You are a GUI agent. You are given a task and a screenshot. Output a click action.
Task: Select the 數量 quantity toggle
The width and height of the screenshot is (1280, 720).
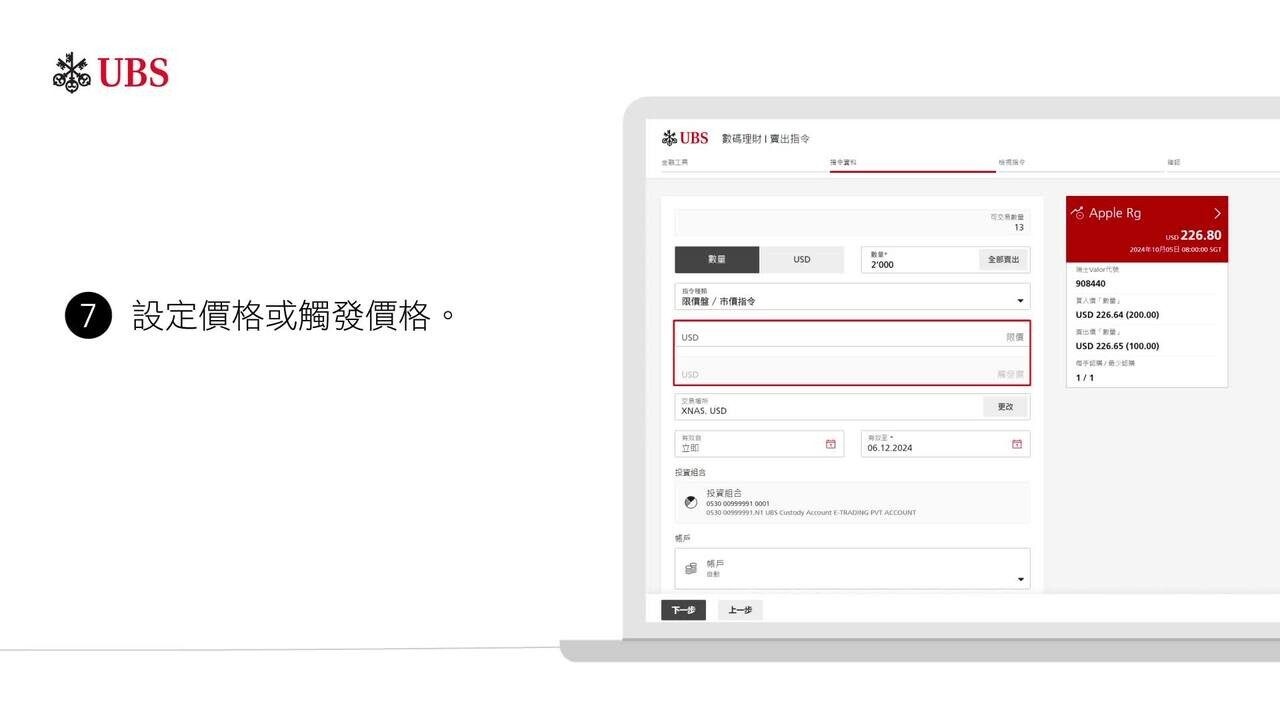pyautogui.click(x=717, y=260)
